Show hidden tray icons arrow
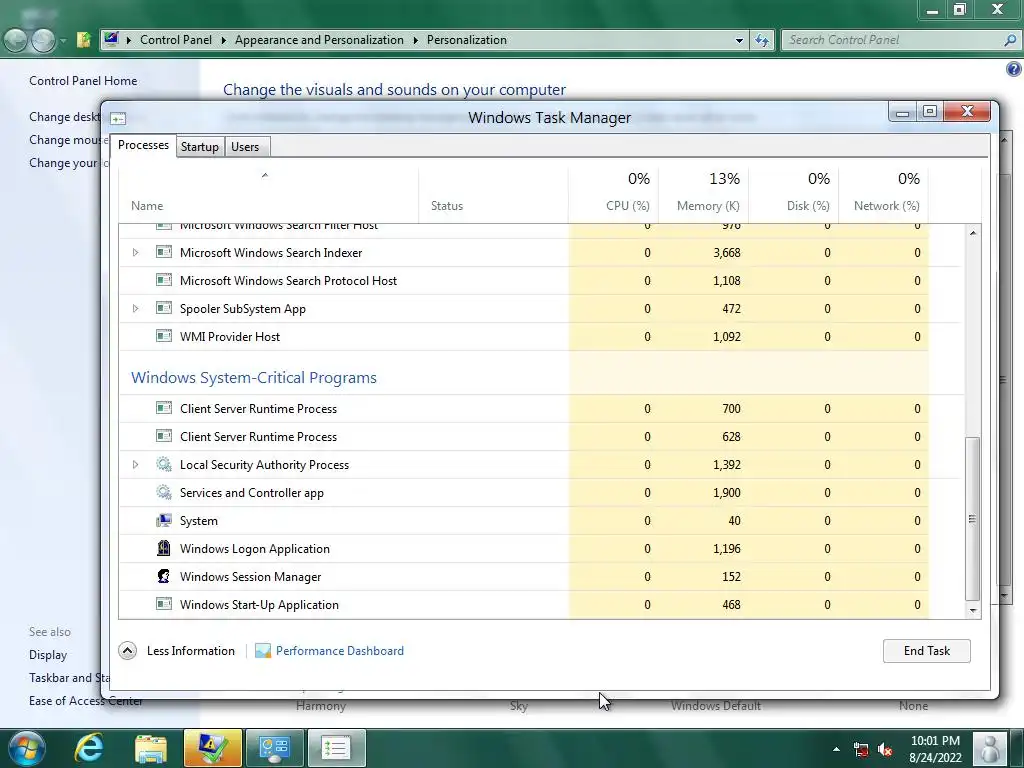 tap(837, 749)
